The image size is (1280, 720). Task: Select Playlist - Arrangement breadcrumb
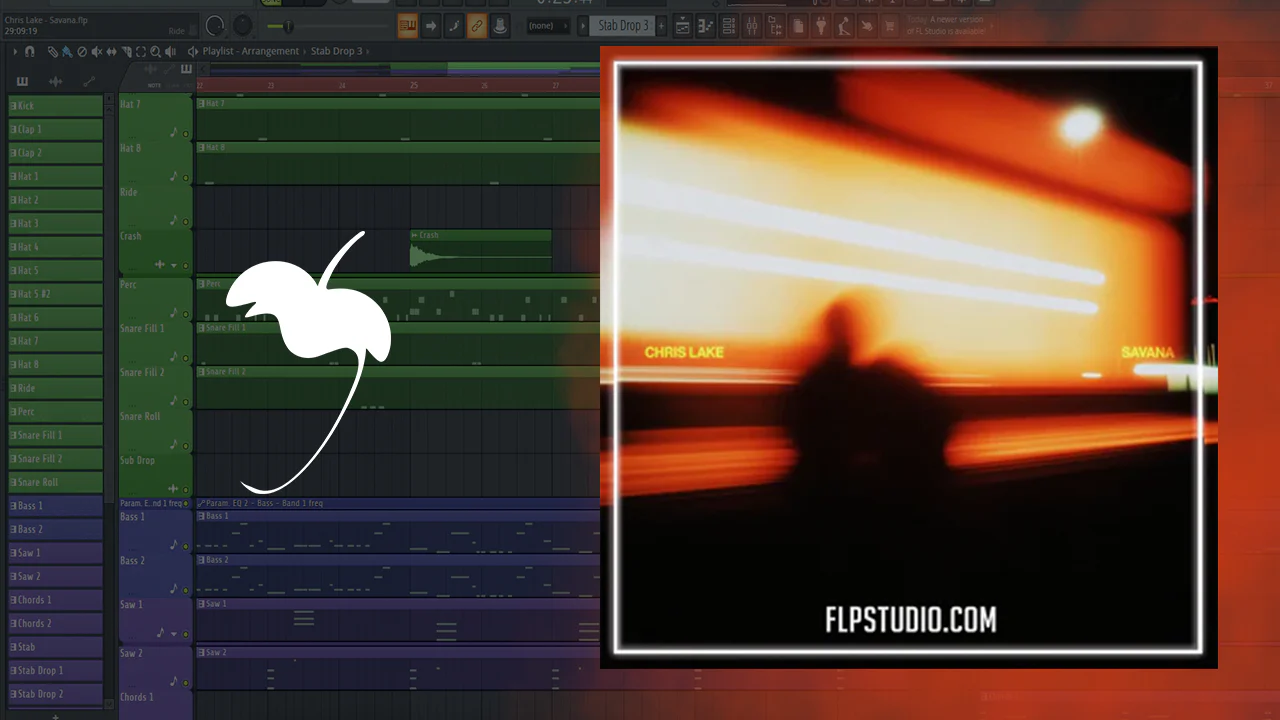click(251, 51)
